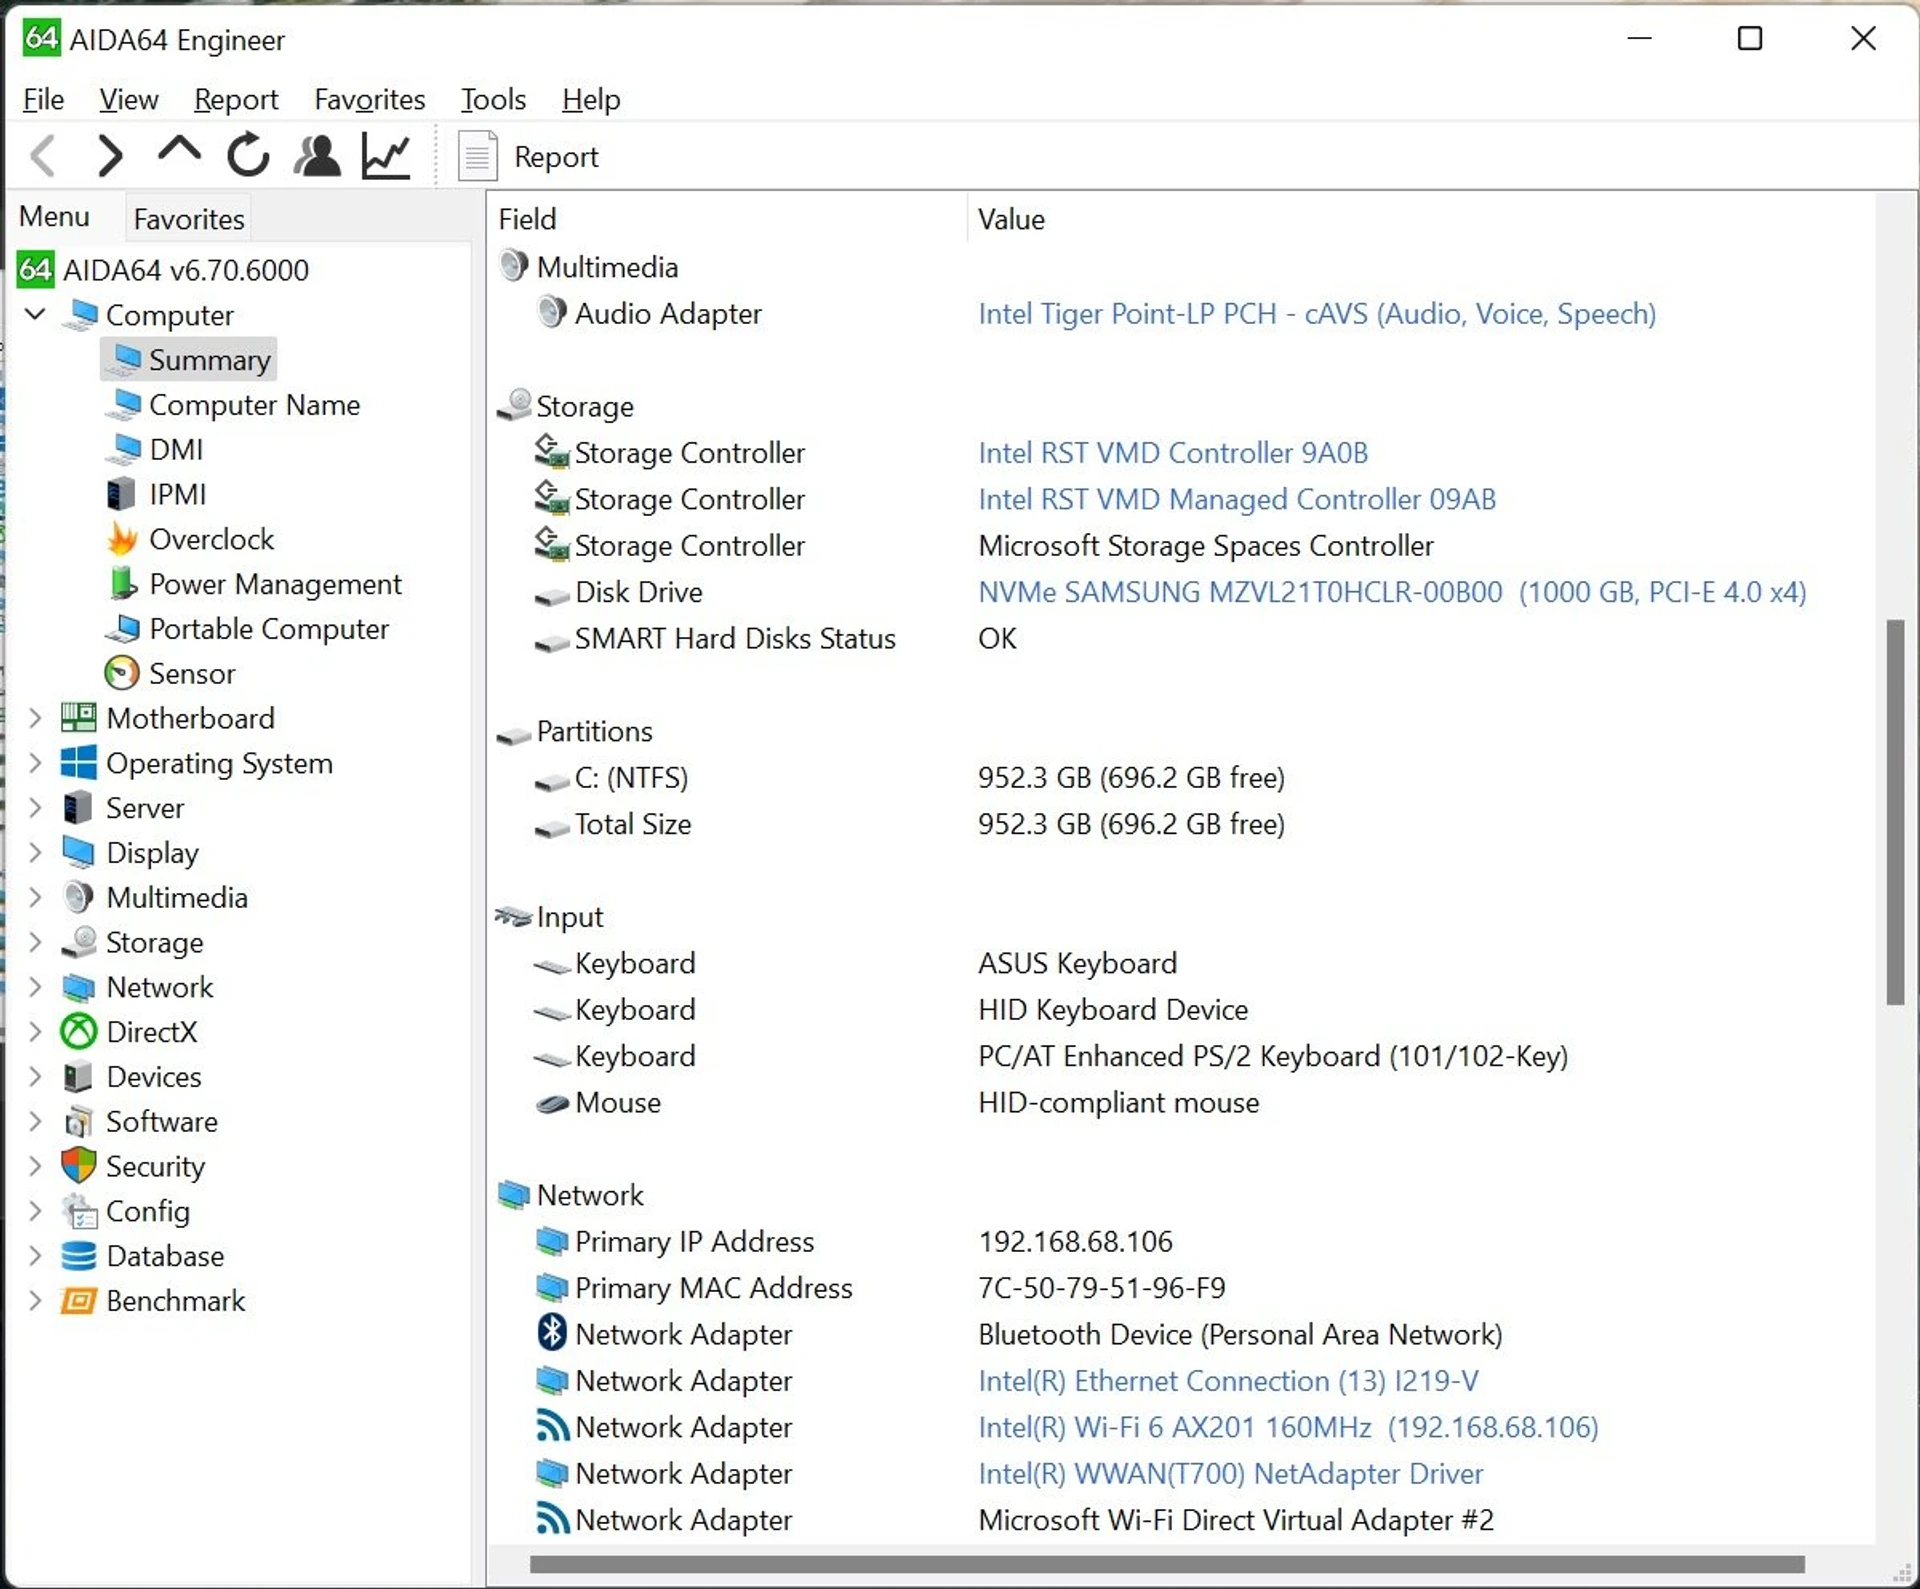Expand the DirectX tree node
This screenshot has width=1920, height=1589.
click(35, 1031)
